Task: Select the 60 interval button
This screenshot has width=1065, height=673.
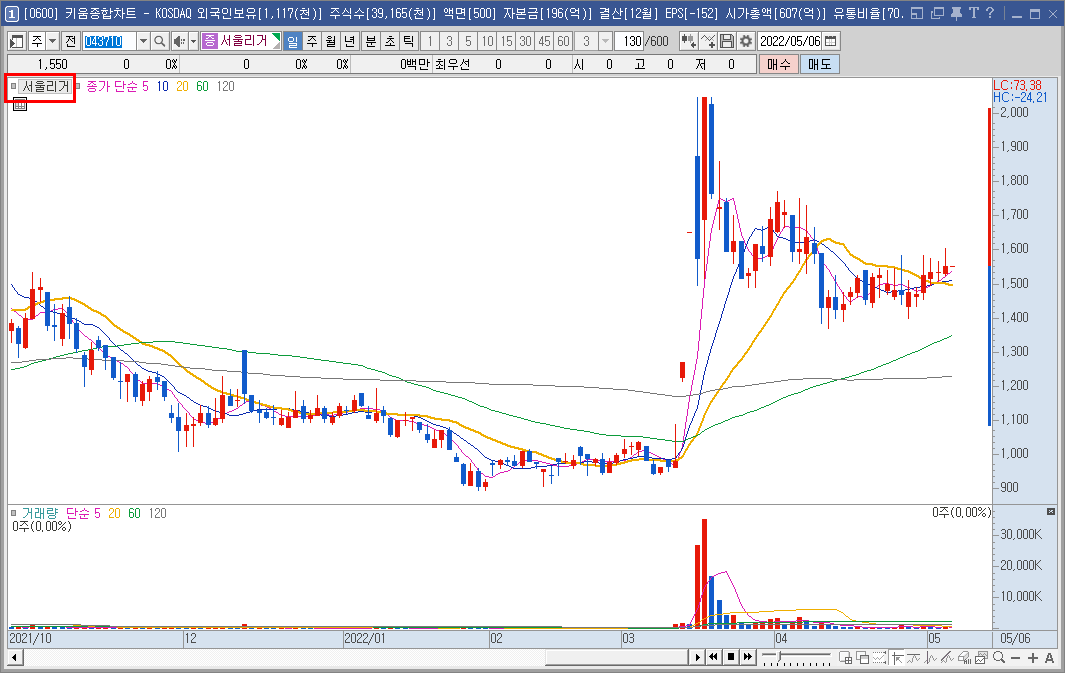Action: (x=563, y=41)
